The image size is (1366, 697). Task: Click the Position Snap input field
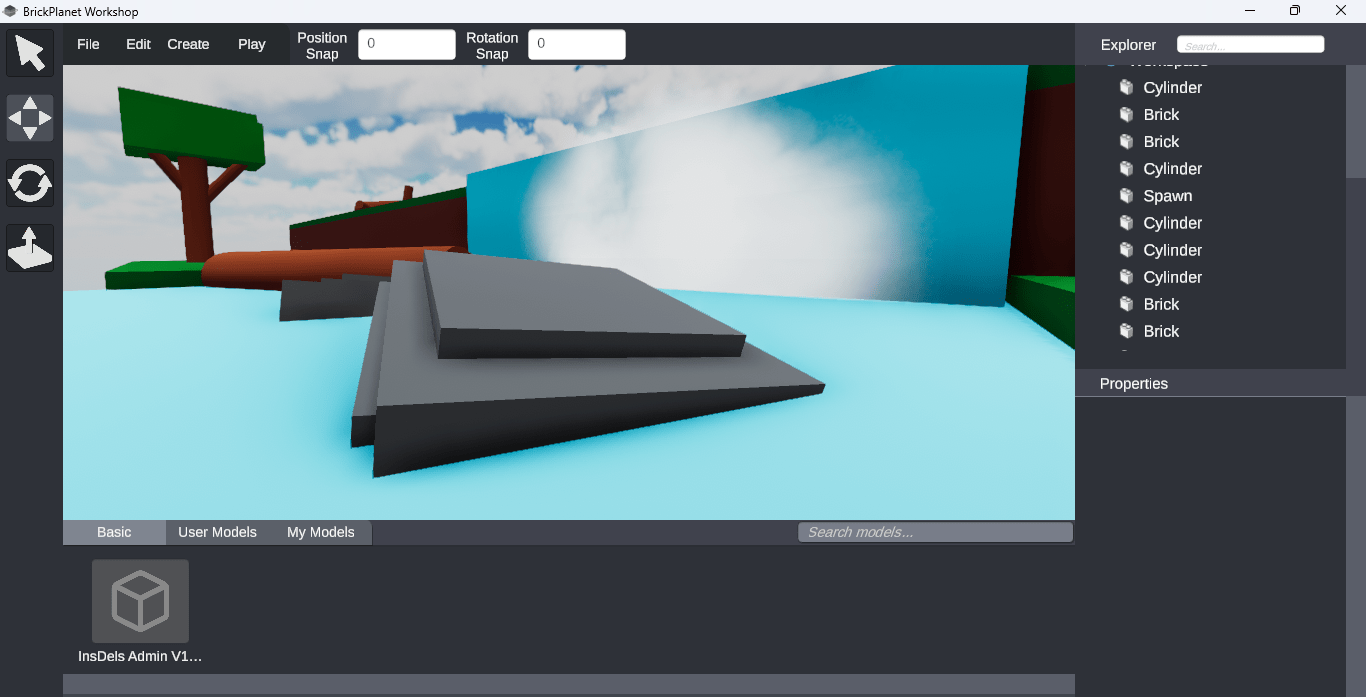[406, 44]
